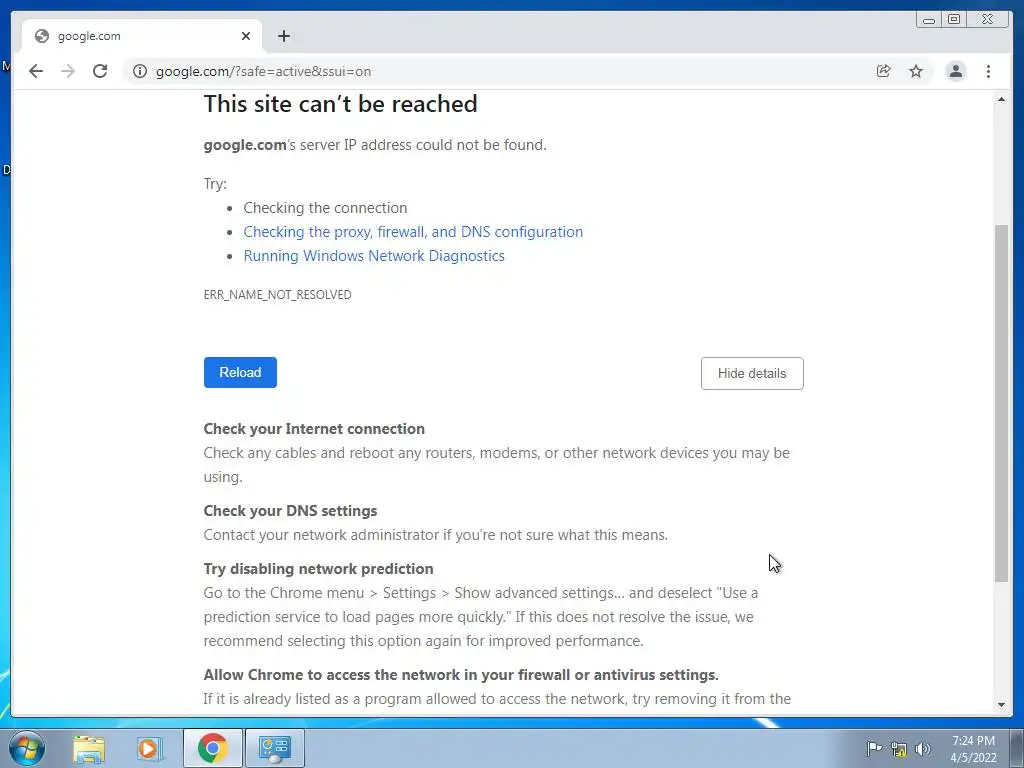Minimize the Chrome window
The image size is (1024, 768).
point(929,20)
